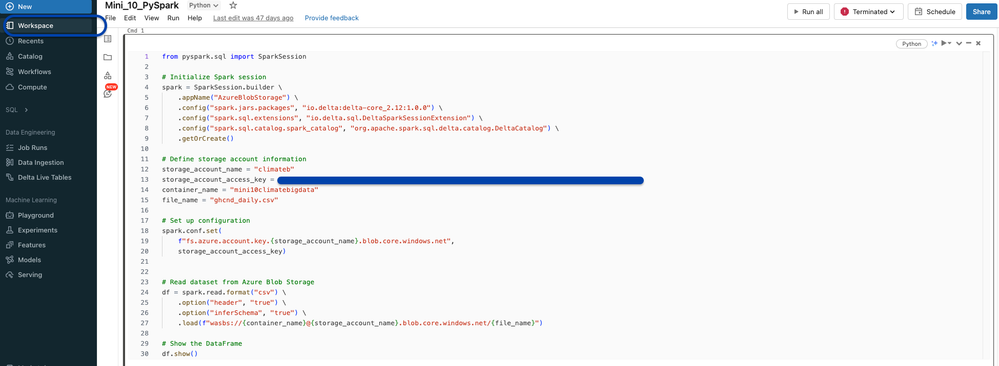Favorite the notebook with the star icon
999x366 pixels.
pos(233,5)
